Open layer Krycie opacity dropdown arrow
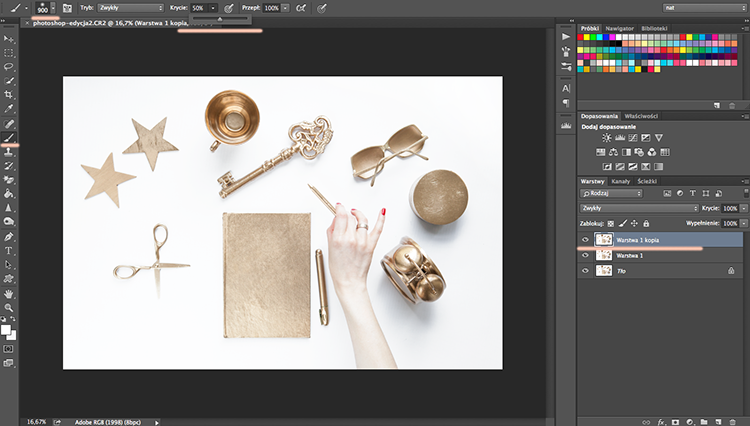This screenshot has height=426, width=750. [744, 208]
